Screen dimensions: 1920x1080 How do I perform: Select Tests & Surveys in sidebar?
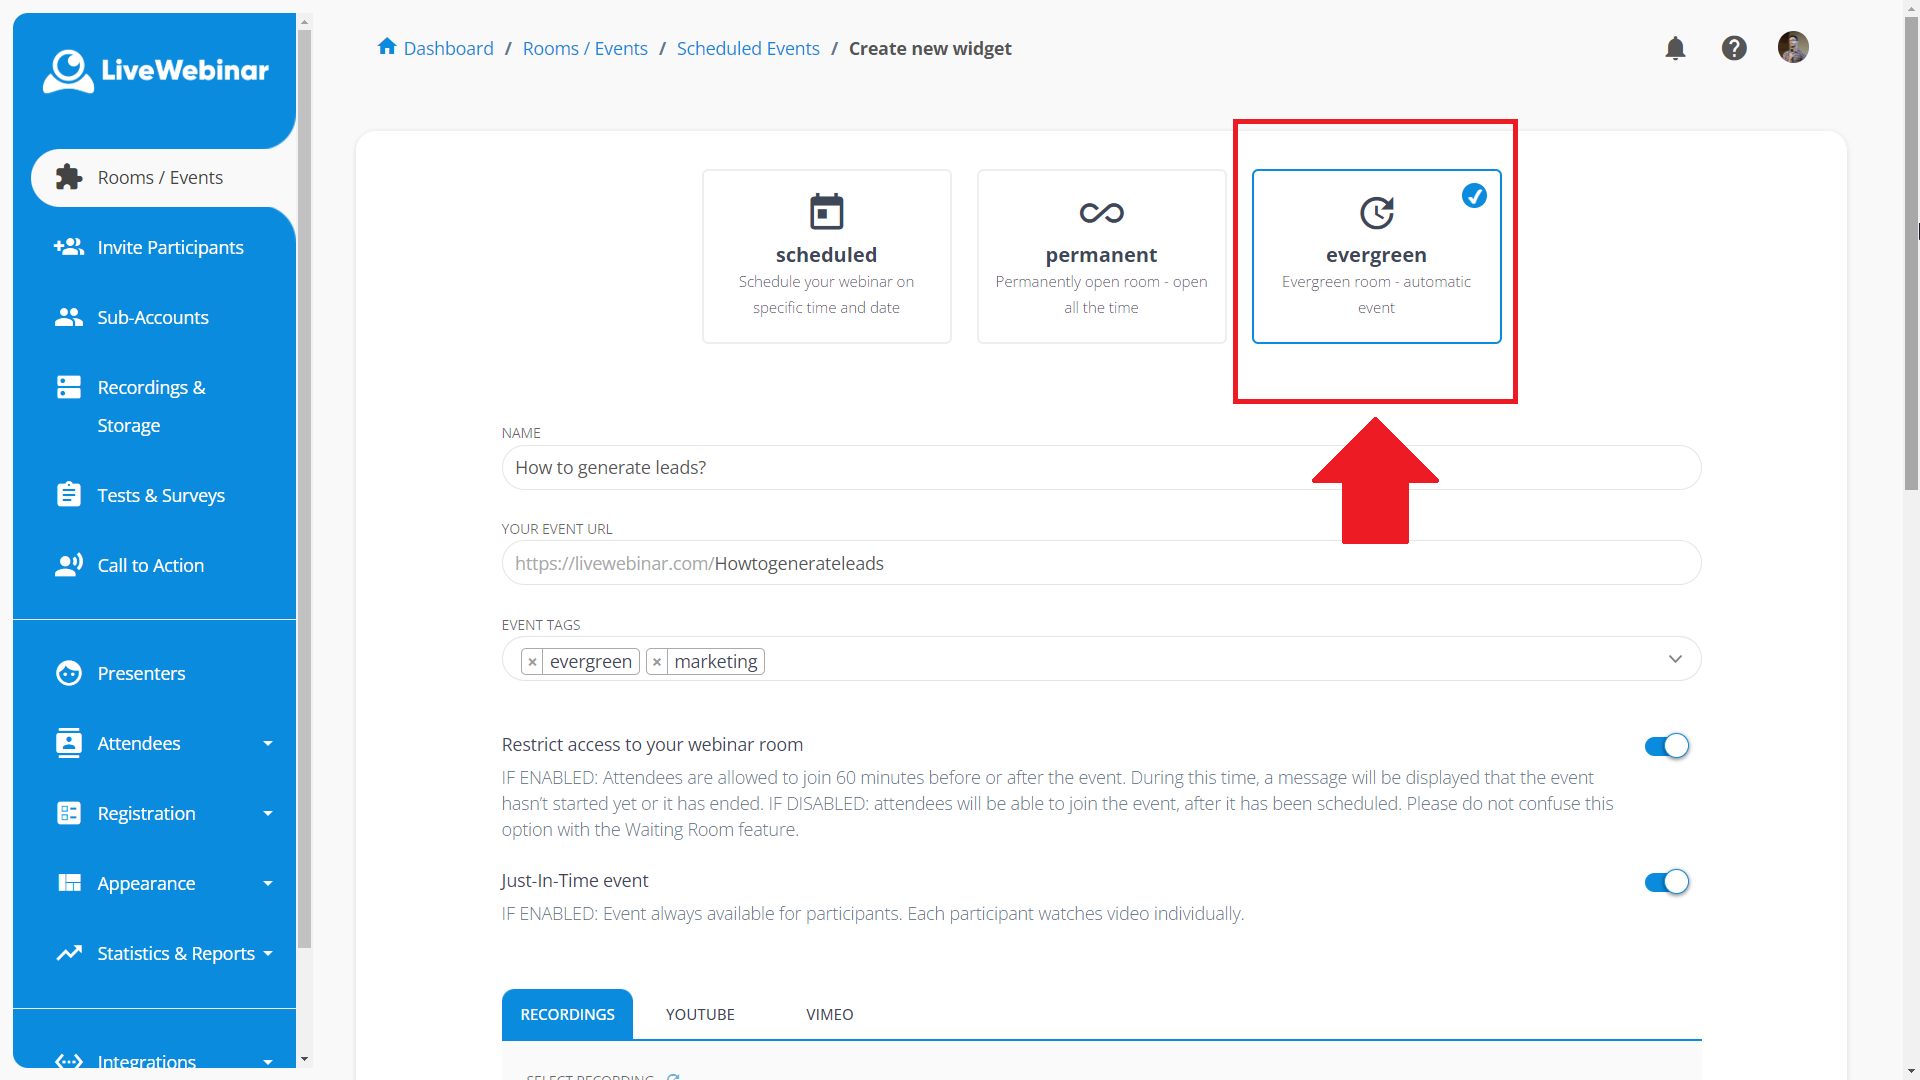coord(160,494)
